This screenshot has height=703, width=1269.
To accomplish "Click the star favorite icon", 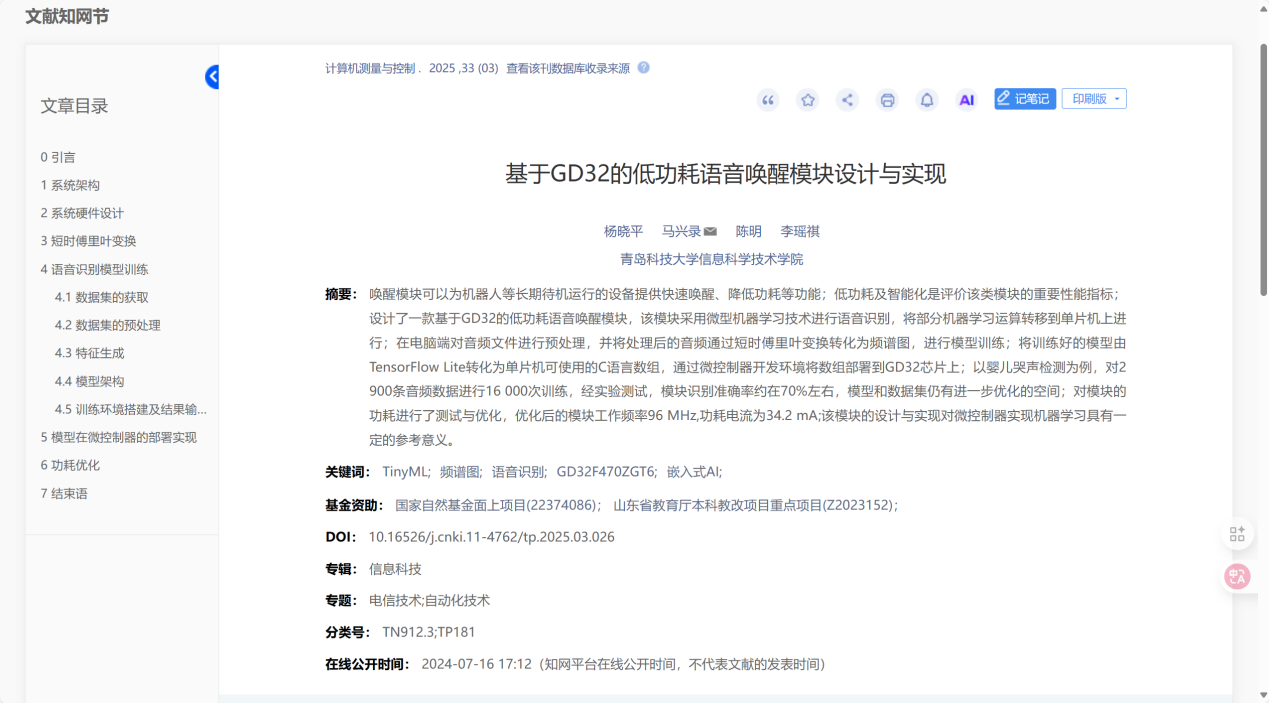I will tap(807, 100).
